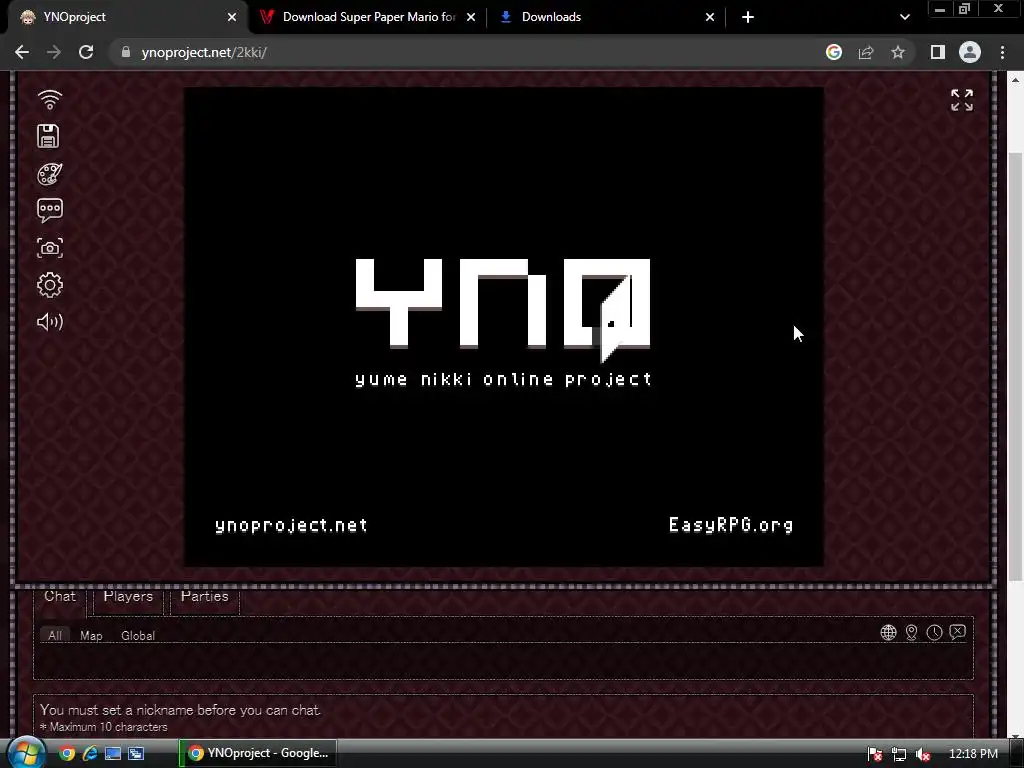Switch to the Players tab
The width and height of the screenshot is (1024, 768).
[128, 596]
